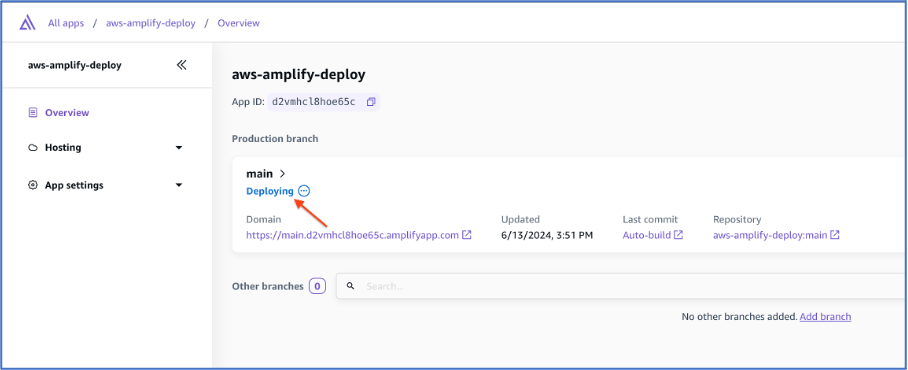This screenshot has width=908, height=370.
Task: Click the Overview document icon in sidebar
Action: pos(33,112)
